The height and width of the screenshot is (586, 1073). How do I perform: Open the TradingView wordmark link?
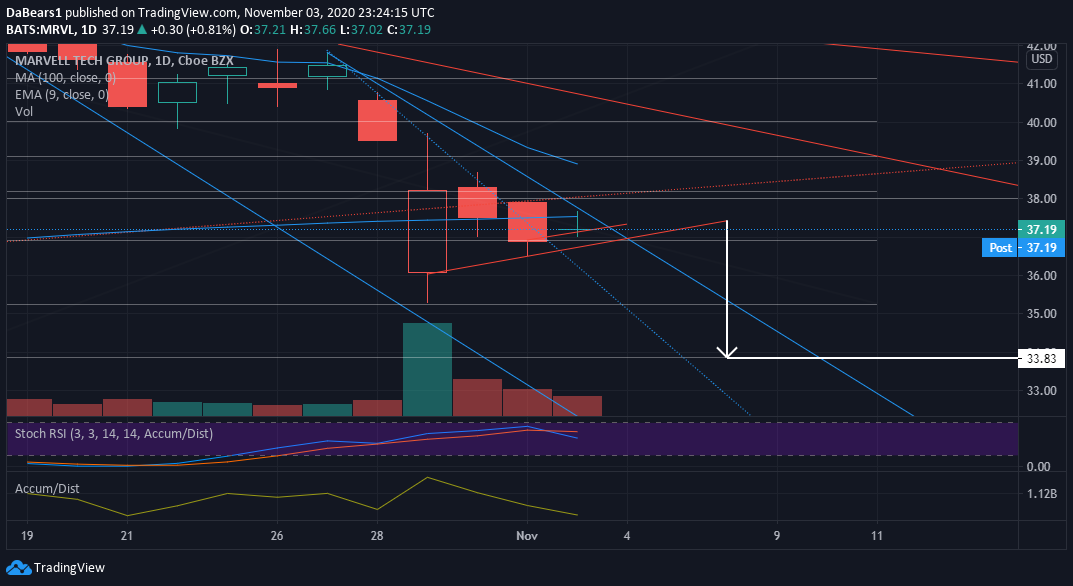70,568
